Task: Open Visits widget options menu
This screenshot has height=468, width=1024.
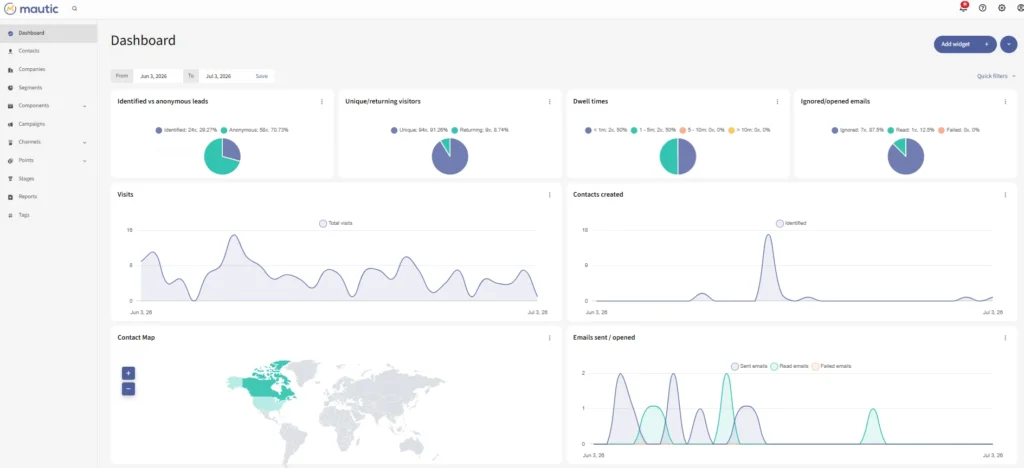Action: (x=549, y=195)
